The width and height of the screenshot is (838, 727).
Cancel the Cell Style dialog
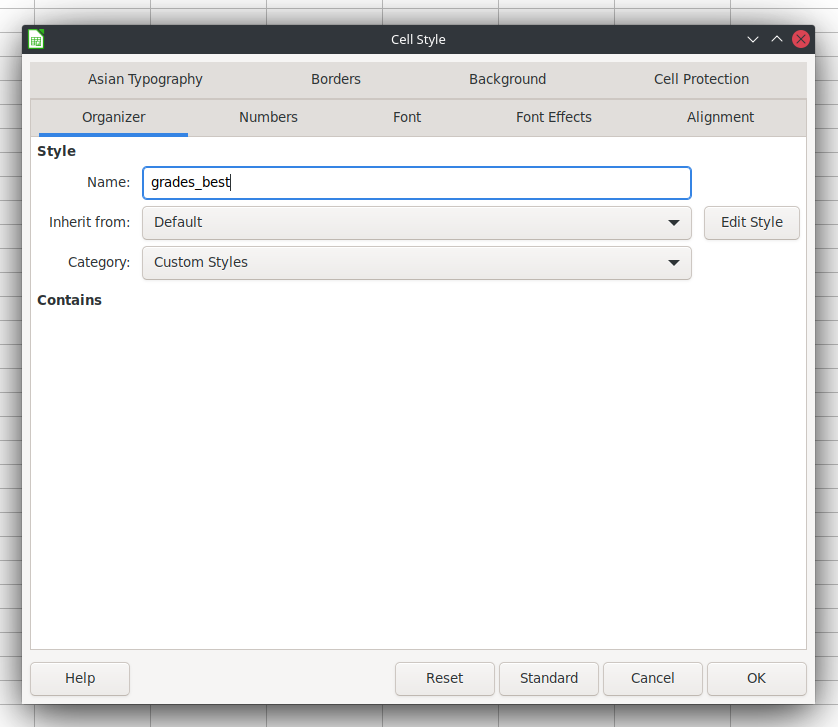[x=653, y=678]
